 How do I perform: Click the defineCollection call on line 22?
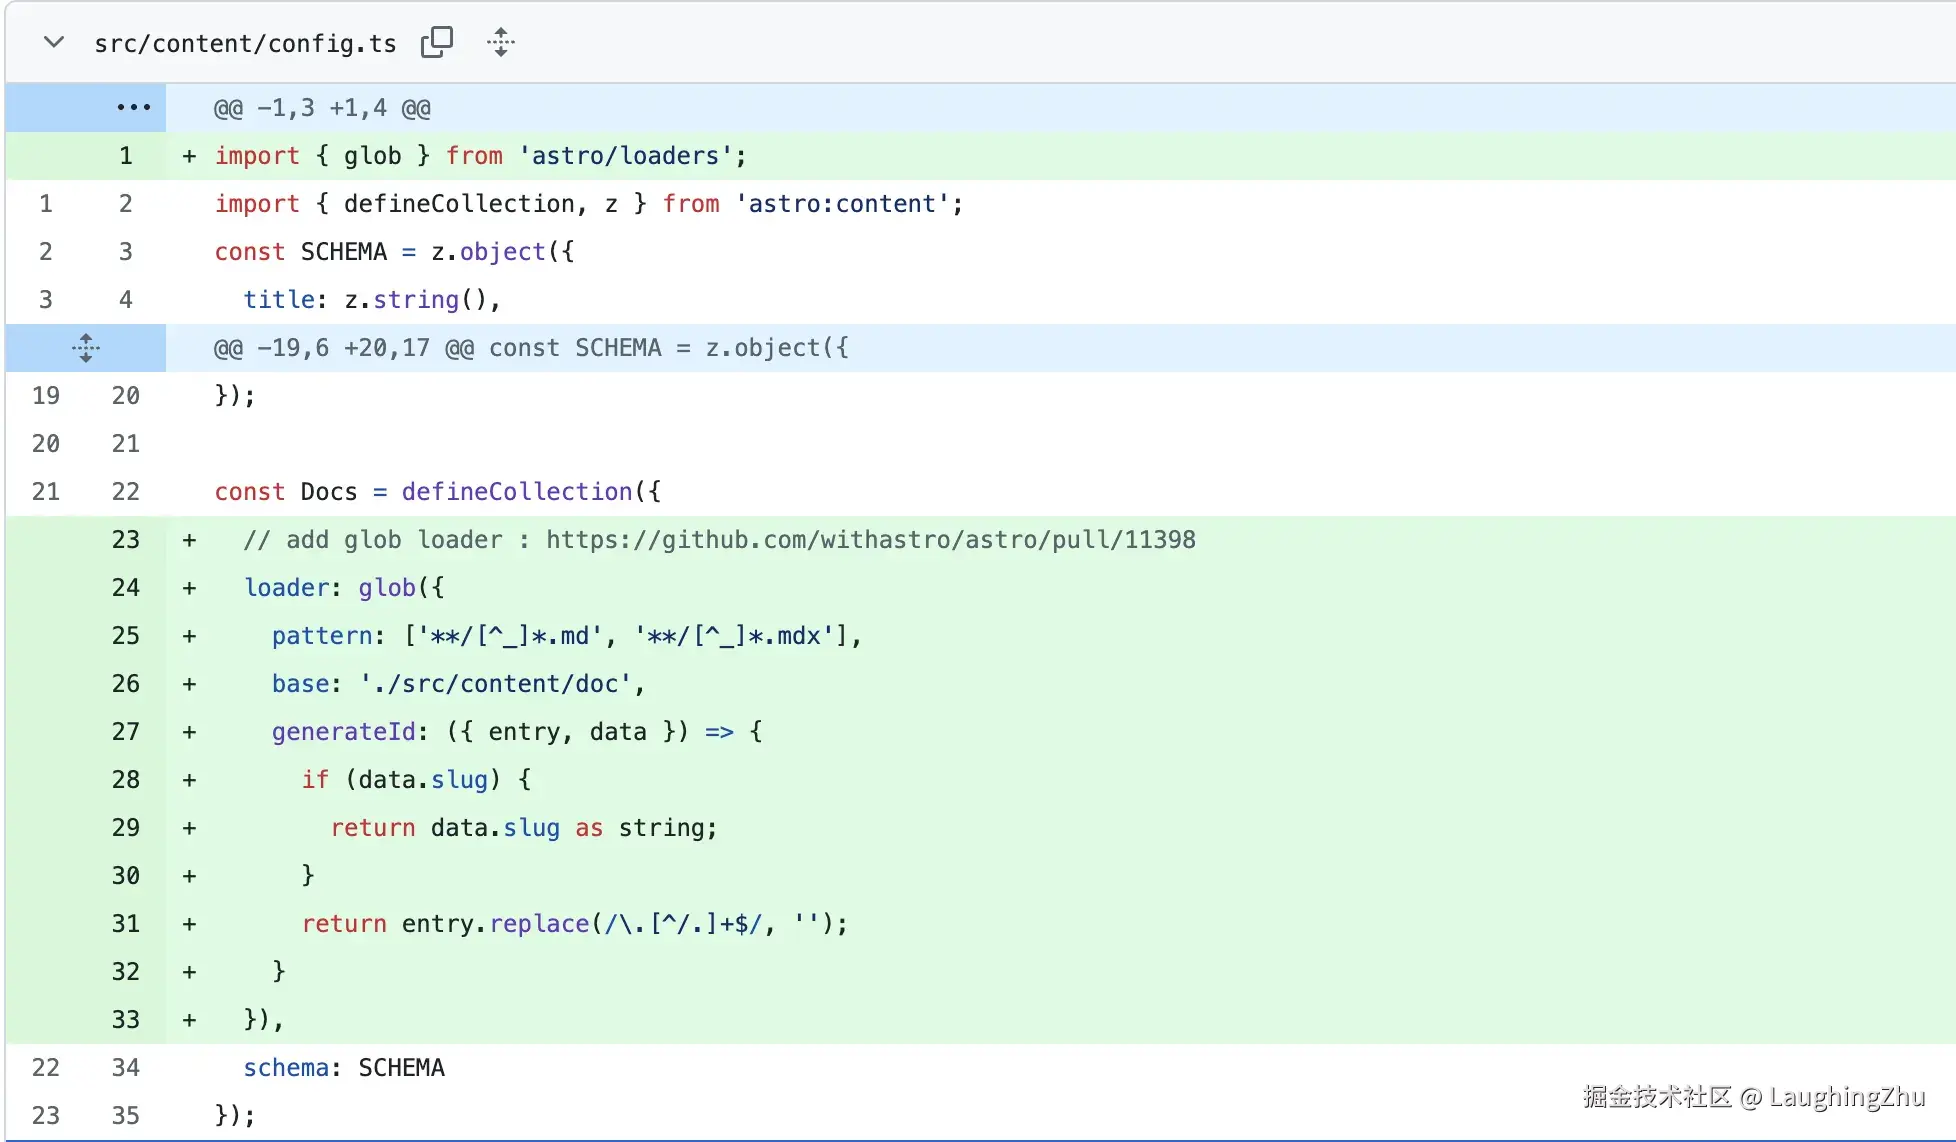coord(516,492)
